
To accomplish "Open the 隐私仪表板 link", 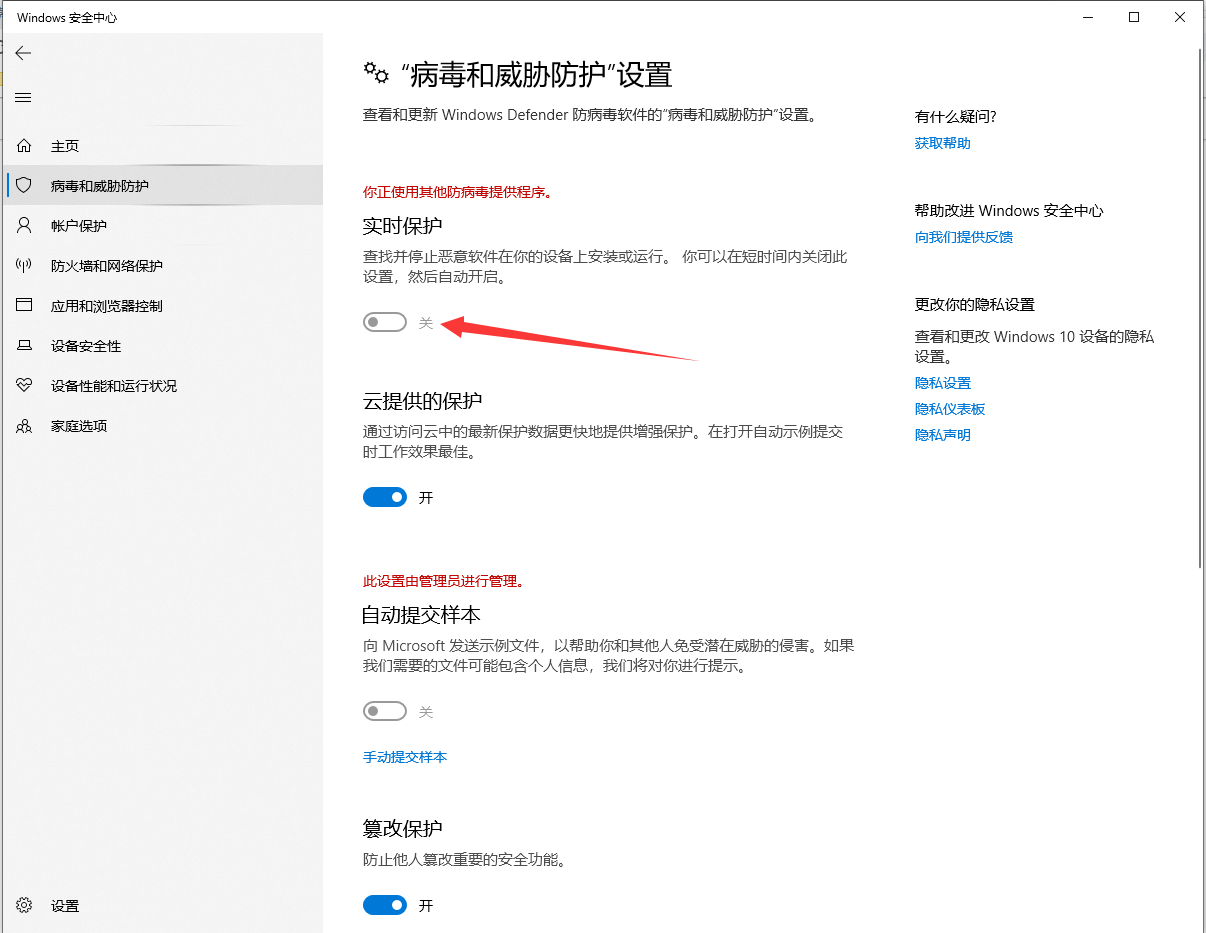I will [950, 408].
